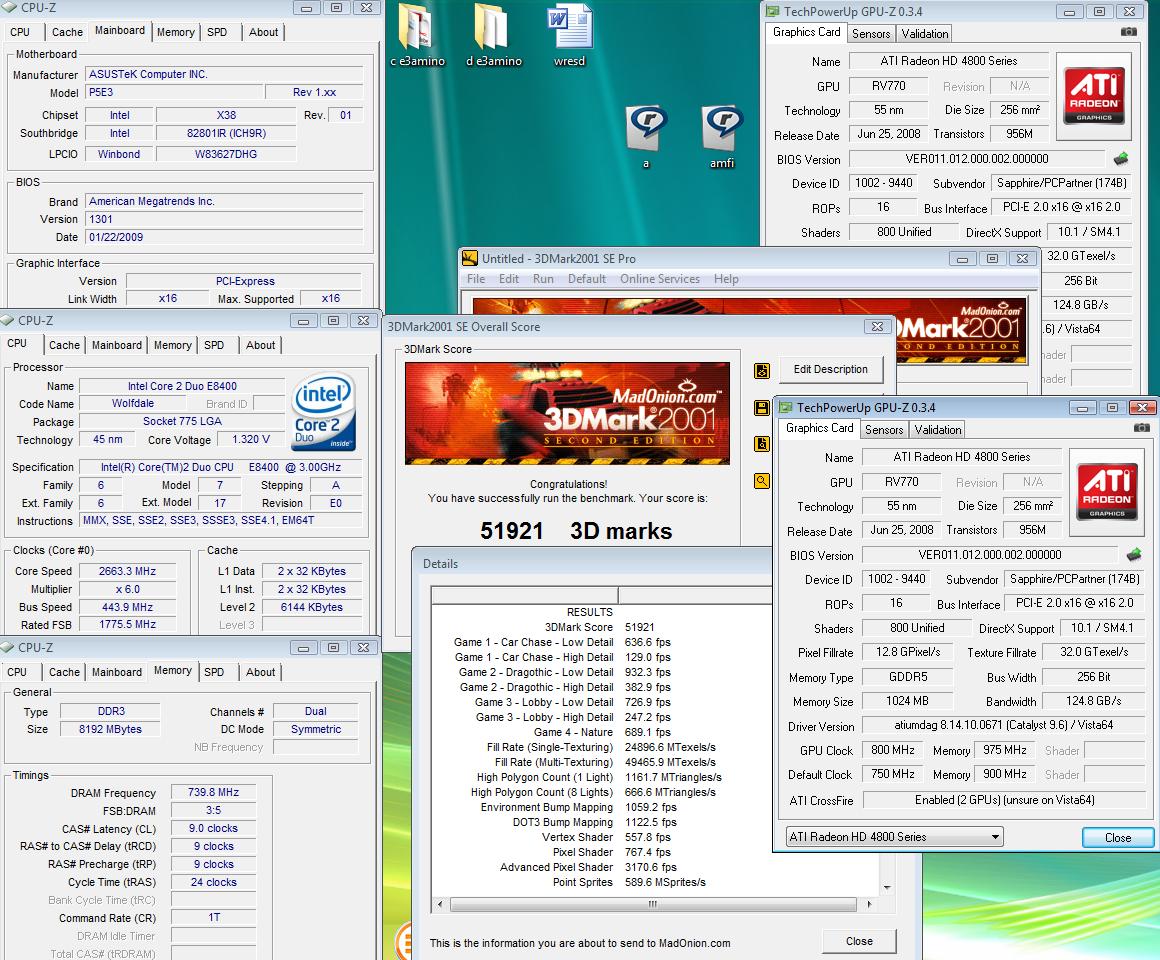Open the Run menu in 3DMark2001

point(543,279)
